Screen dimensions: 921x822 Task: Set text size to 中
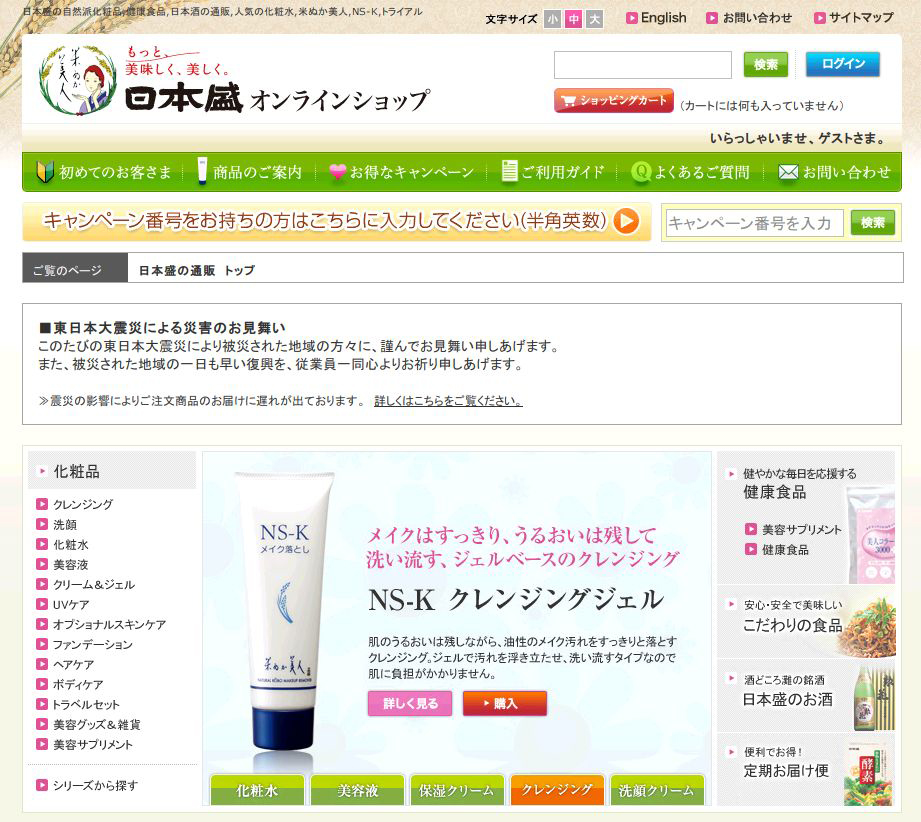point(574,19)
